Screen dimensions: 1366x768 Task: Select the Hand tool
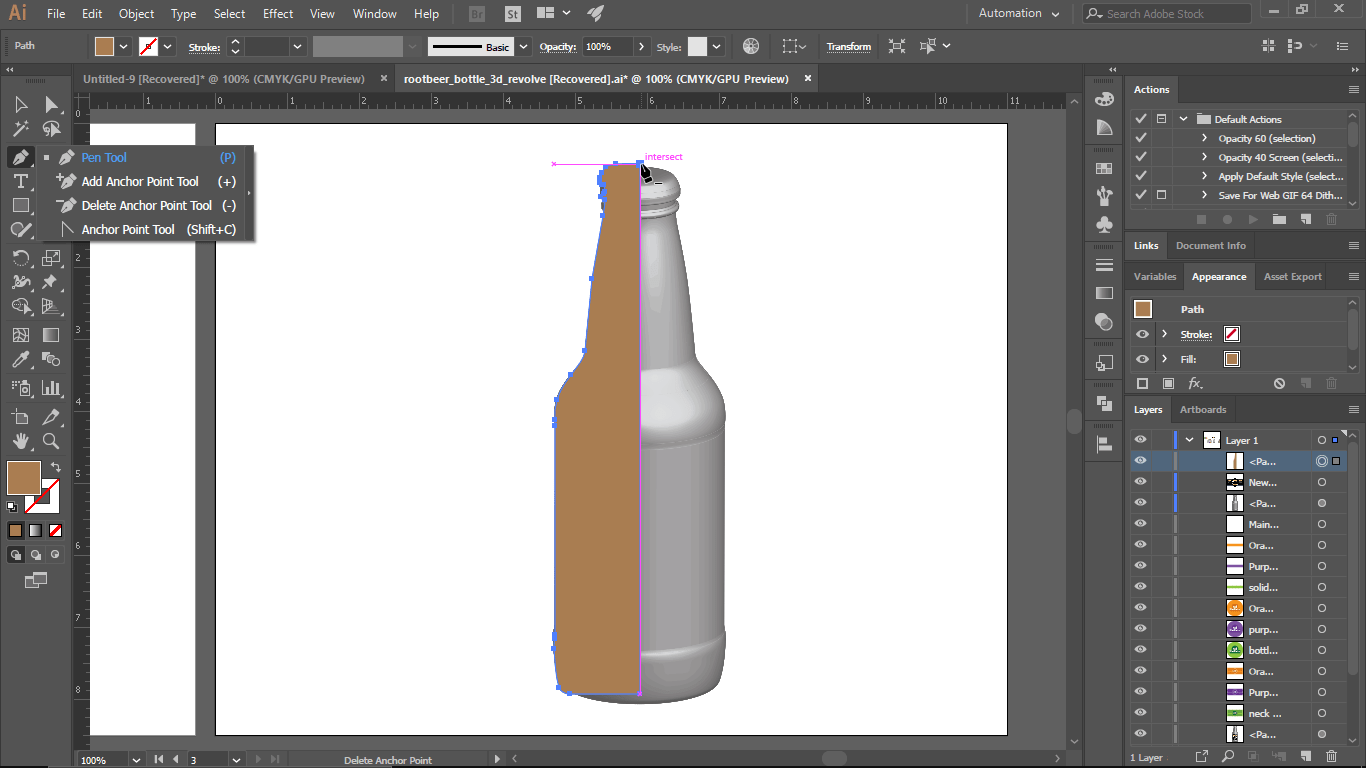pos(20,440)
